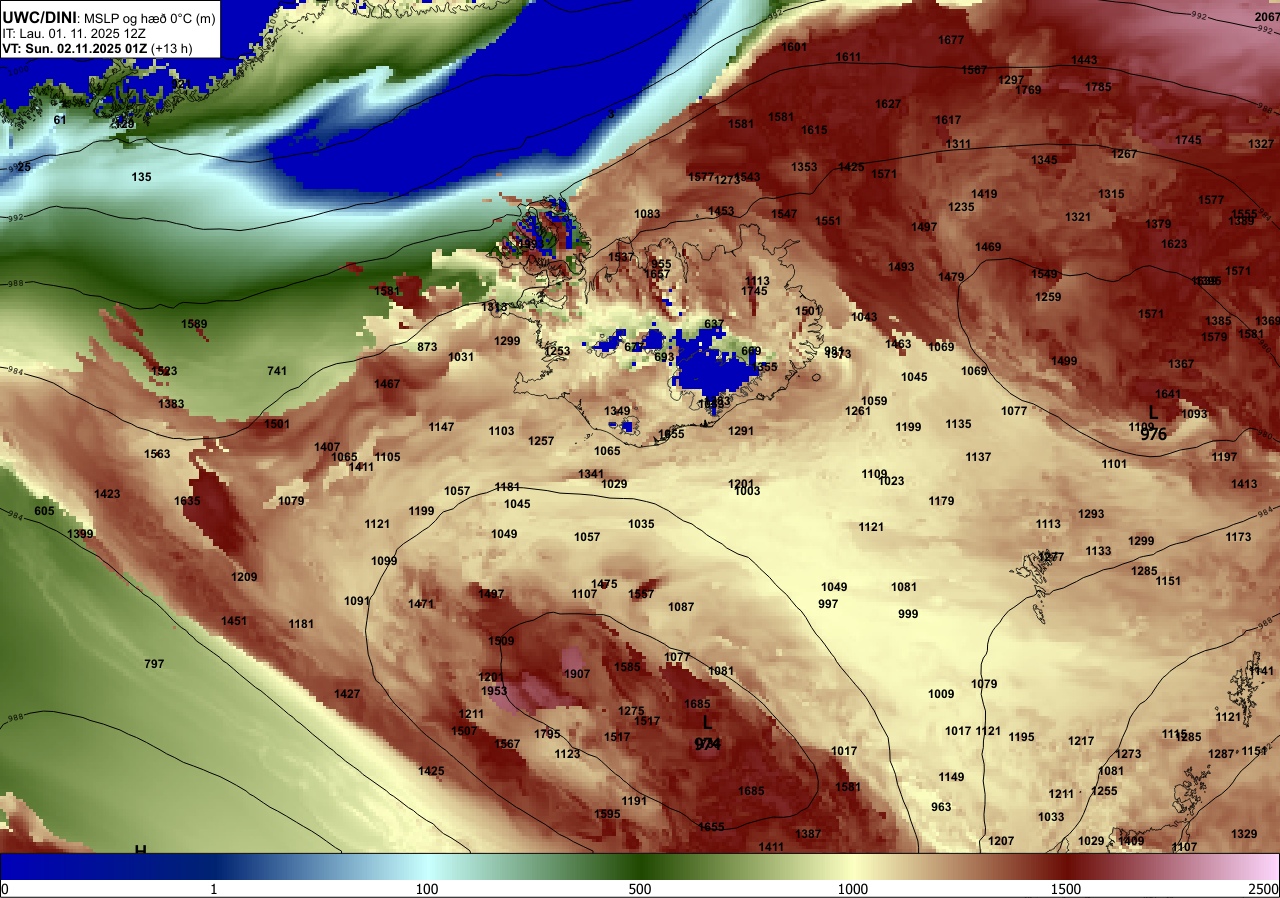Viewport: 1280px width, 898px height.
Task: Select the 1137 map value
Action: point(978,457)
